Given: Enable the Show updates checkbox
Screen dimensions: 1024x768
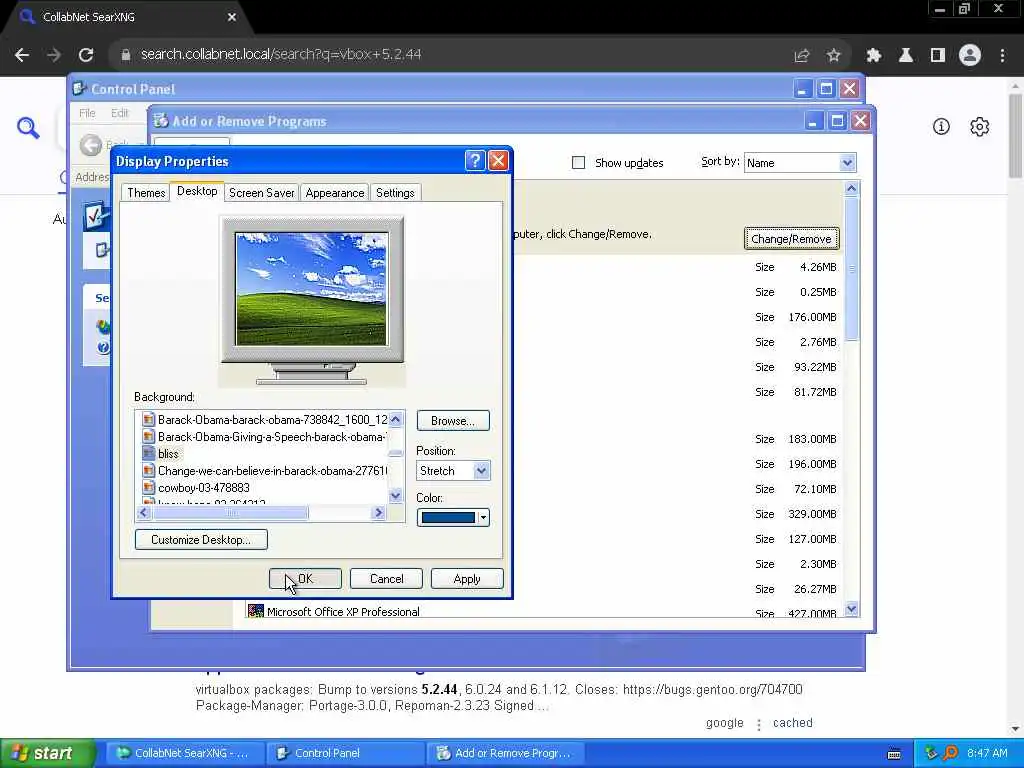Looking at the screenshot, I should [x=579, y=163].
